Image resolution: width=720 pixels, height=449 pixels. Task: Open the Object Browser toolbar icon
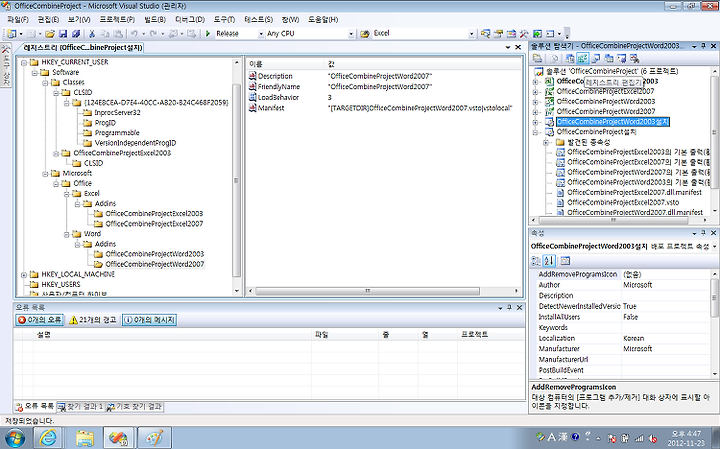512,34
